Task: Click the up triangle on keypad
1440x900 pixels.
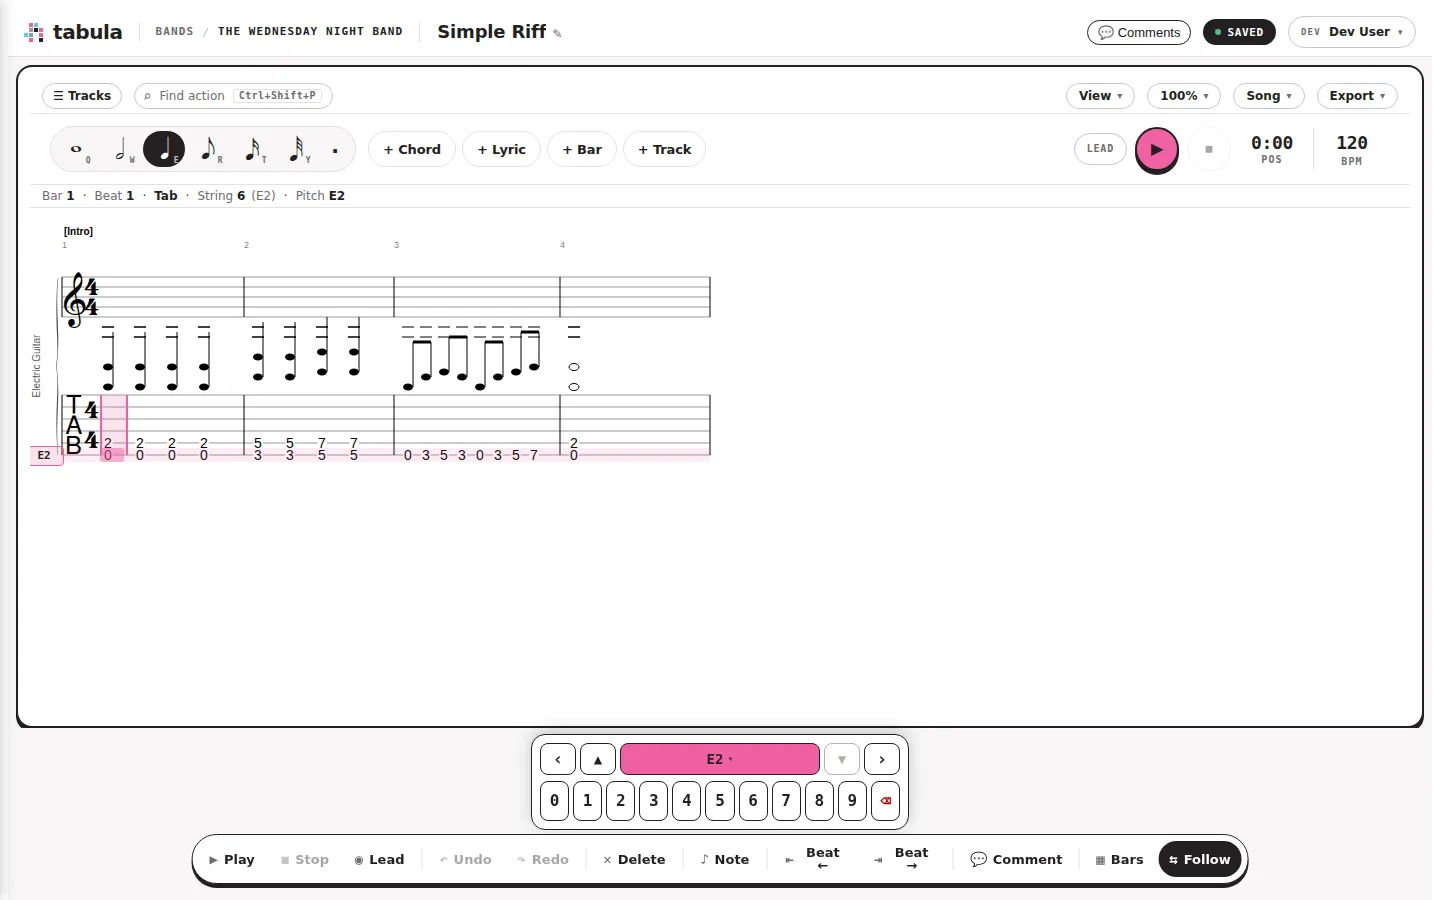Action: pyautogui.click(x=598, y=759)
